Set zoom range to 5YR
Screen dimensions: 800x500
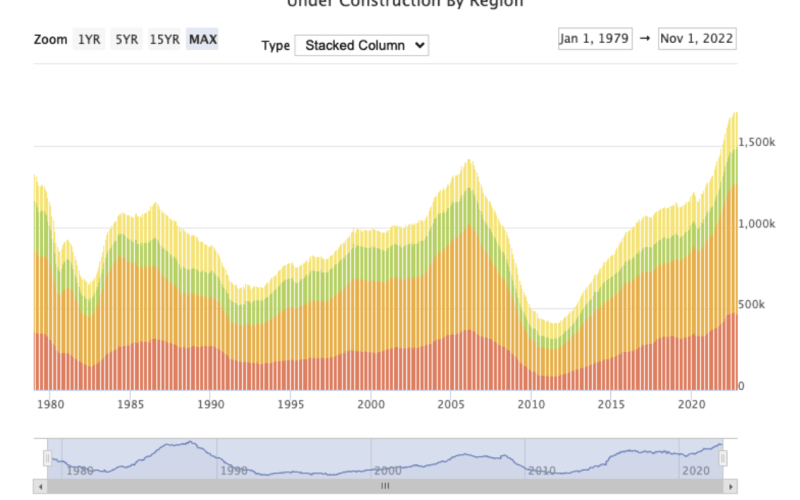[x=126, y=40]
